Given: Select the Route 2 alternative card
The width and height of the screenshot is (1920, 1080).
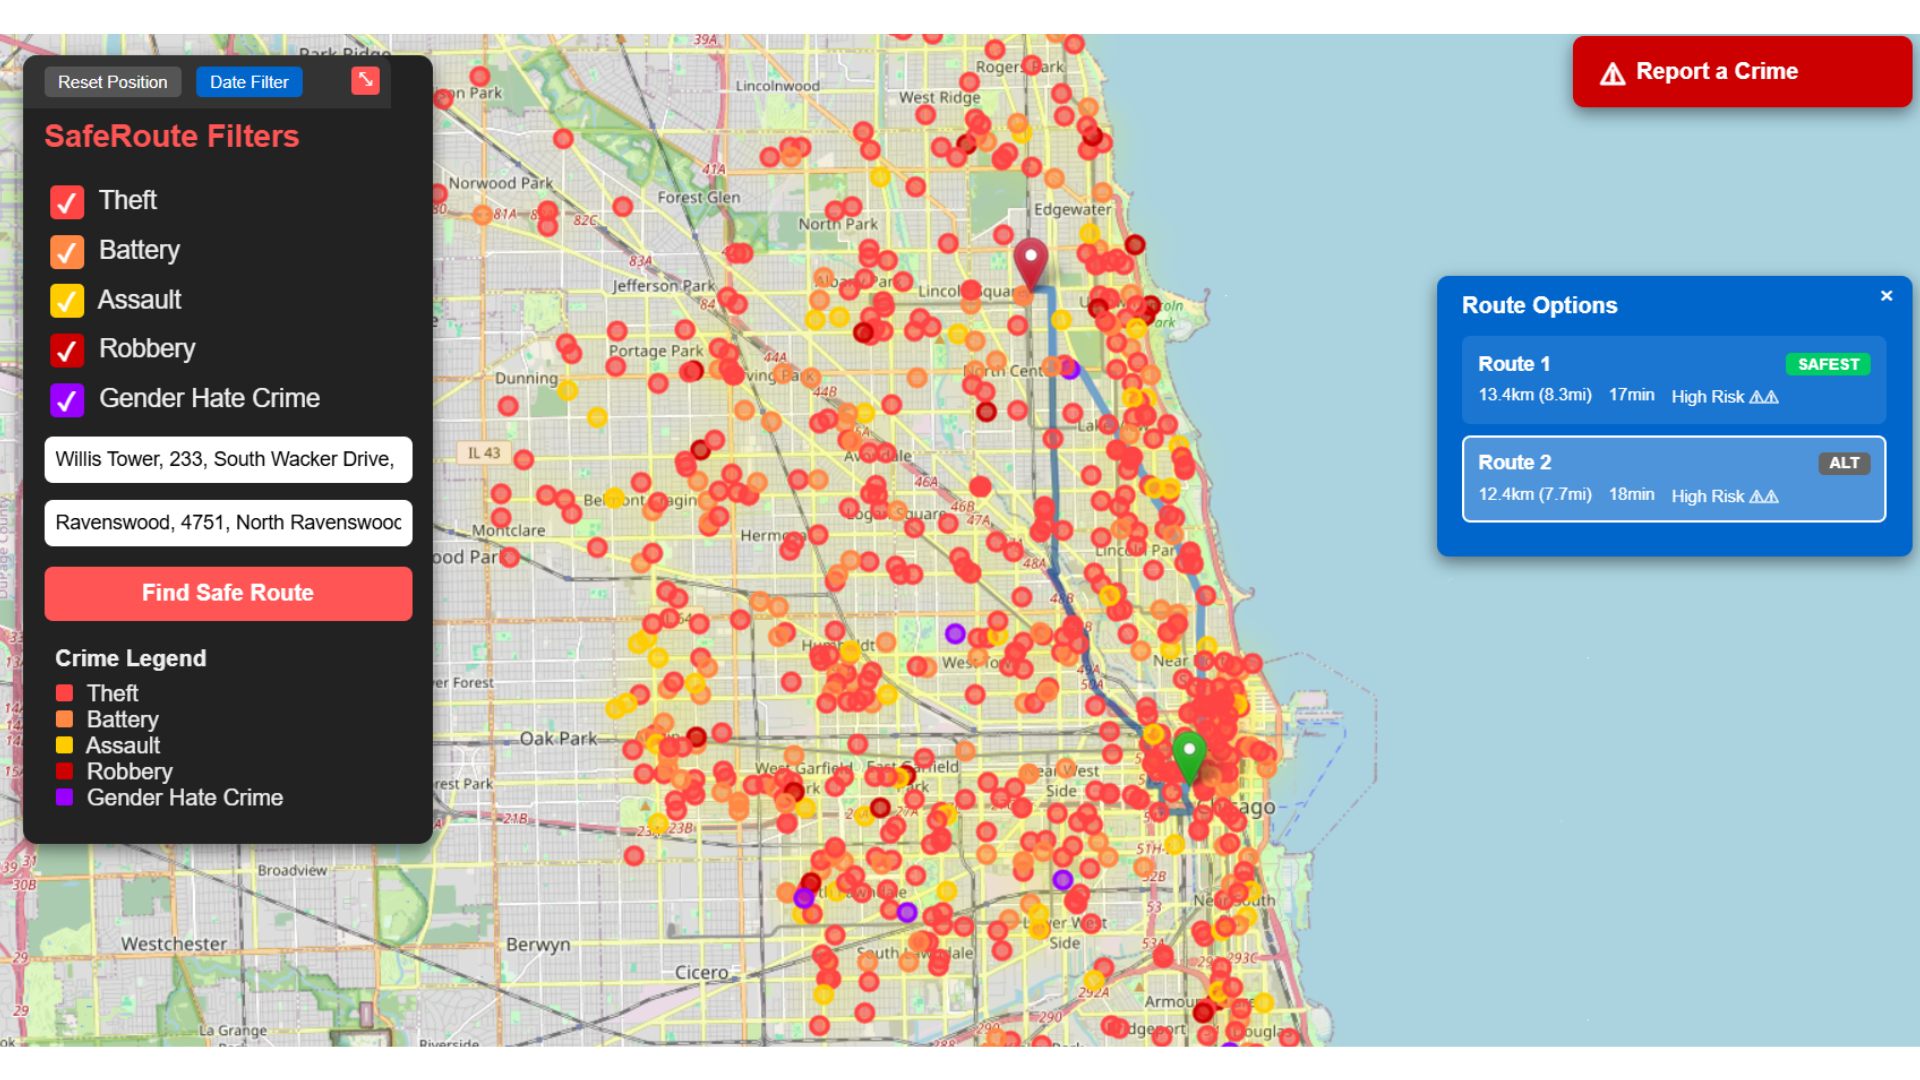Looking at the screenshot, I should click(x=1673, y=479).
